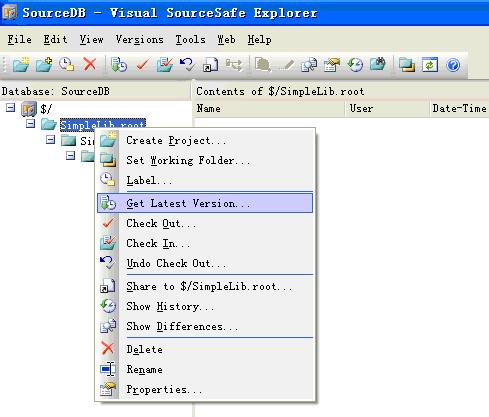The image size is (489, 417).
Task: Choose Check Out from context menu
Action: point(205,223)
